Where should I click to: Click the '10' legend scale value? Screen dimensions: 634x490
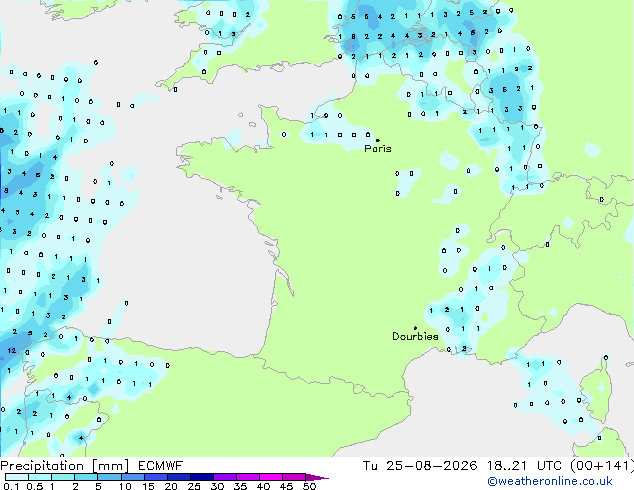coord(125,486)
